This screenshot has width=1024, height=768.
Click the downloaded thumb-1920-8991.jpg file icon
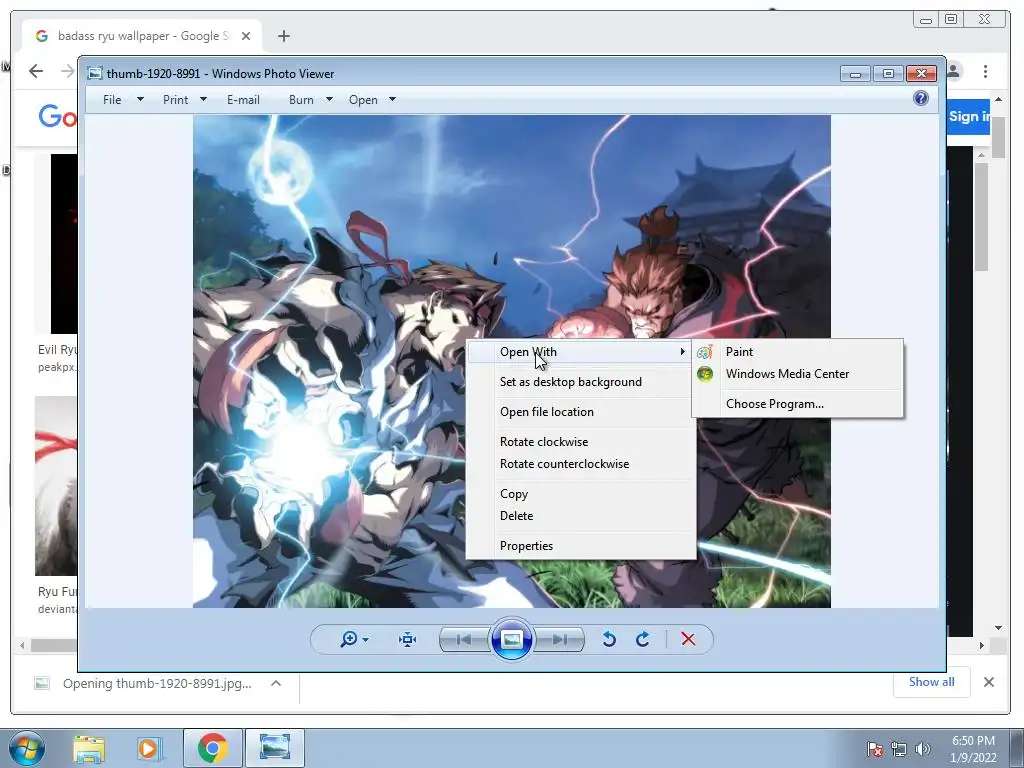pos(42,683)
